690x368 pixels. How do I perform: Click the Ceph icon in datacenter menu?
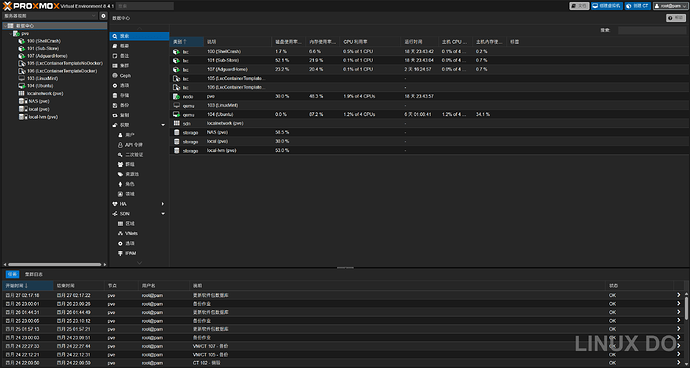point(114,76)
